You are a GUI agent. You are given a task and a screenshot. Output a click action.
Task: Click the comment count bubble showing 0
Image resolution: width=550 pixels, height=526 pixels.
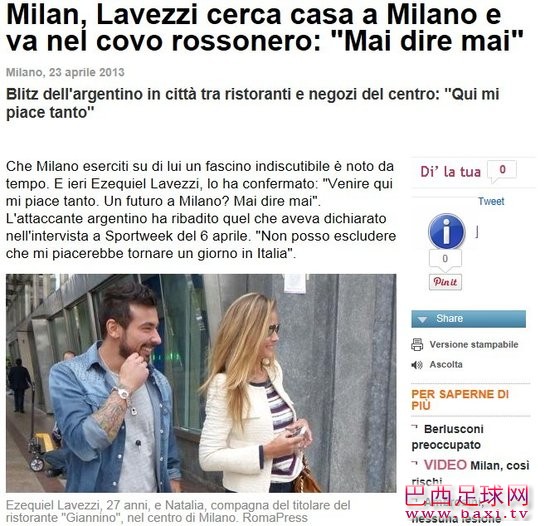[x=502, y=170]
